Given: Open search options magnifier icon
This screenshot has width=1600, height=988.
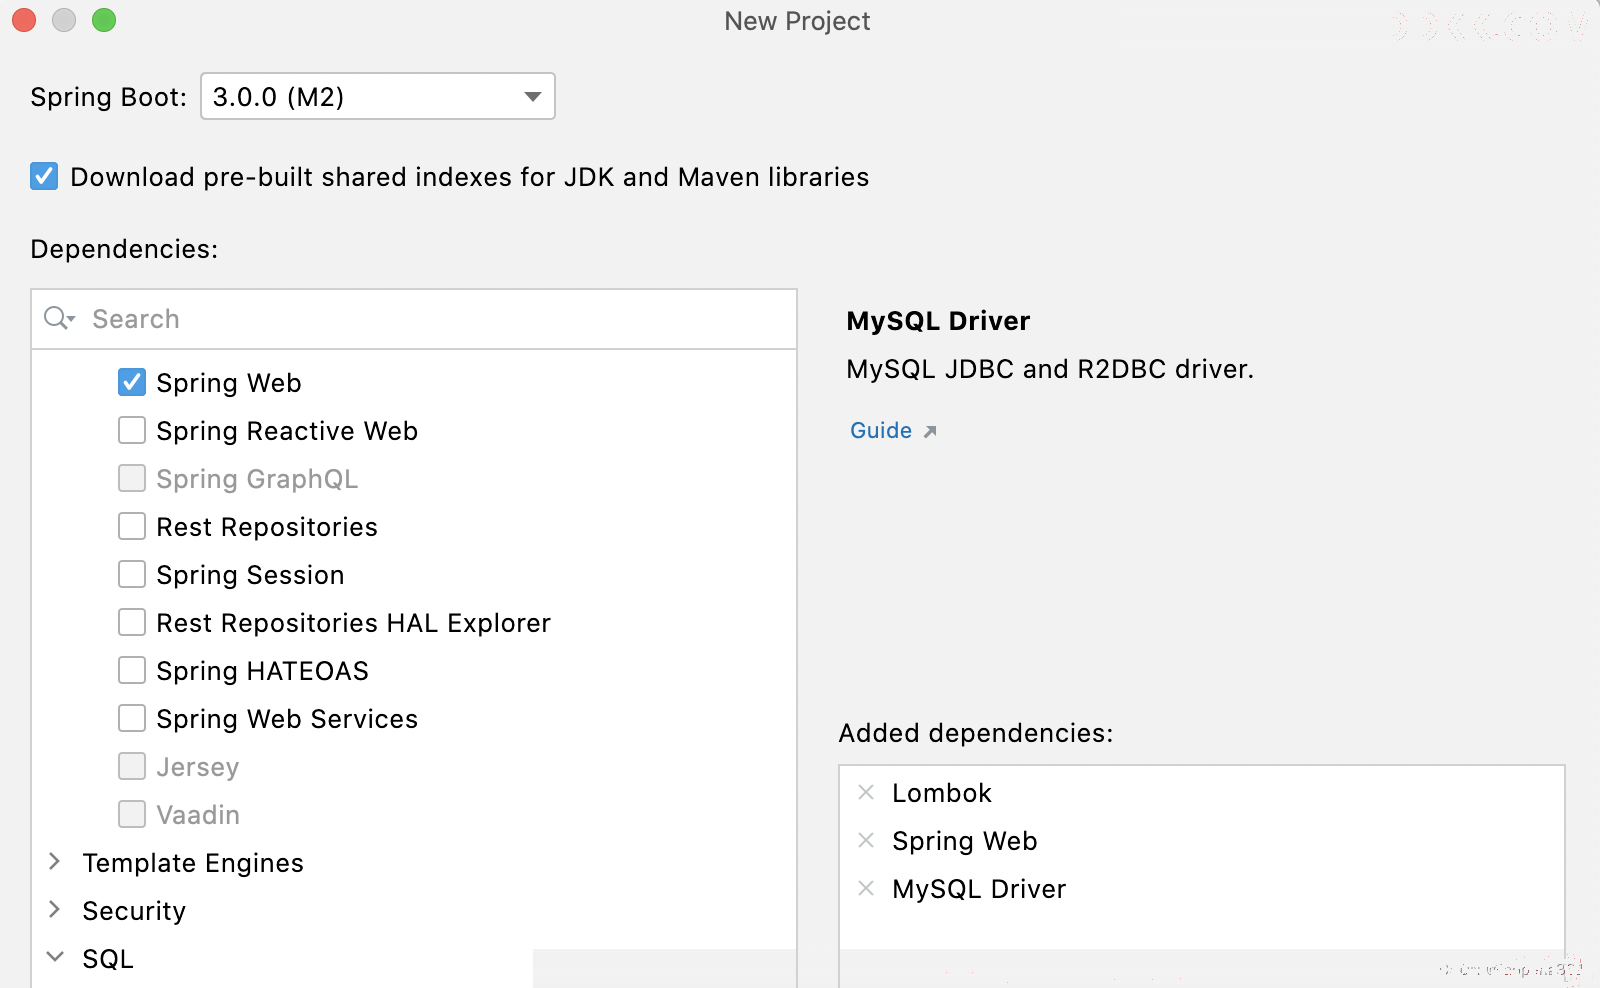Looking at the screenshot, I should coord(59,319).
